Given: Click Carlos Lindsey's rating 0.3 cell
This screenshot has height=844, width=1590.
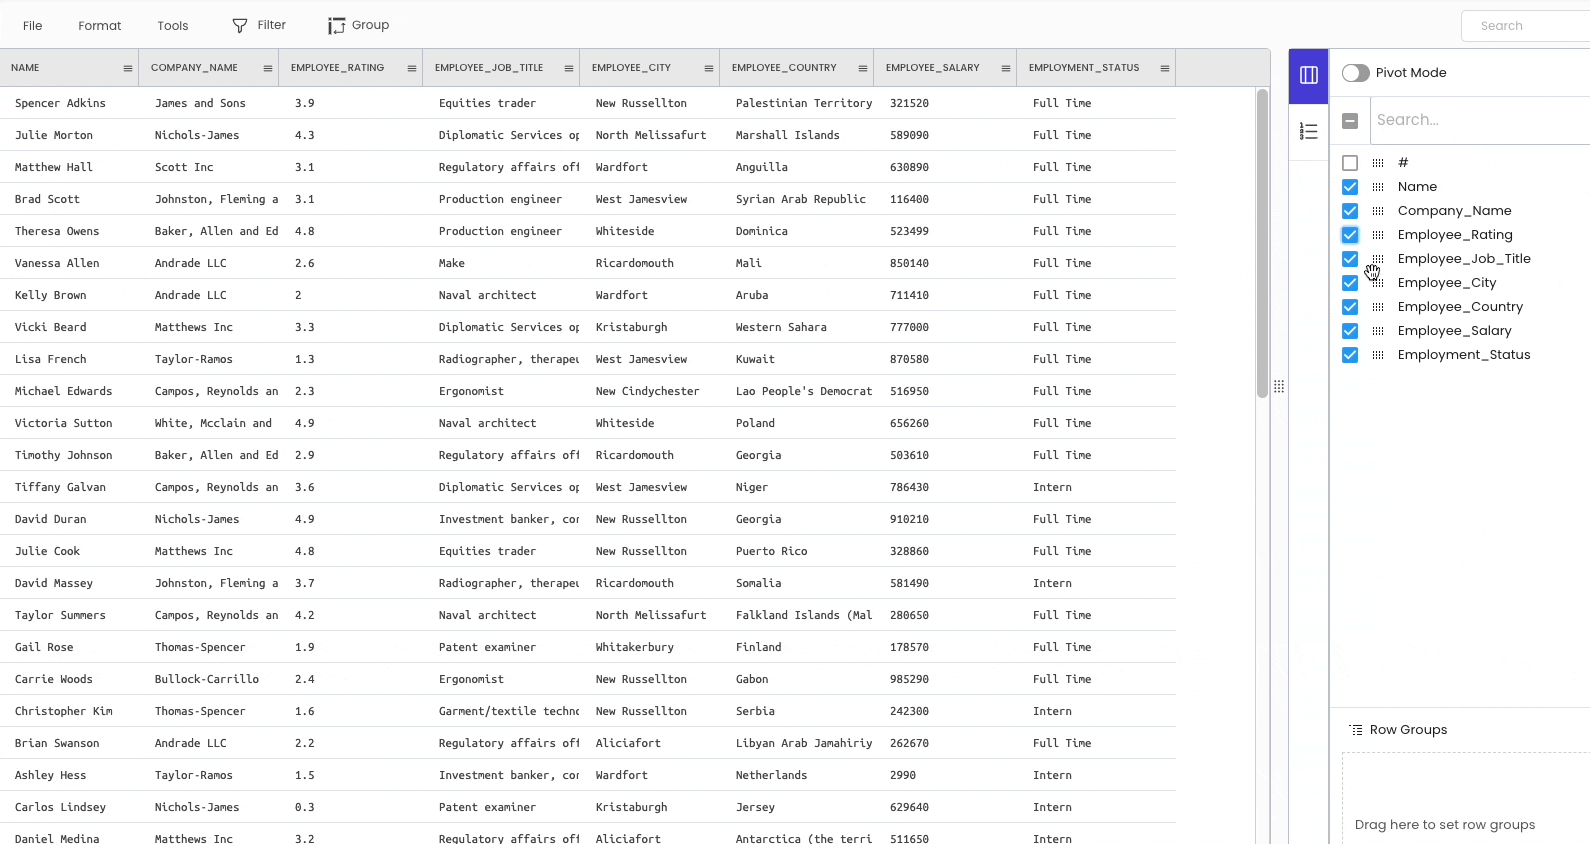Looking at the screenshot, I should pyautogui.click(x=351, y=807).
